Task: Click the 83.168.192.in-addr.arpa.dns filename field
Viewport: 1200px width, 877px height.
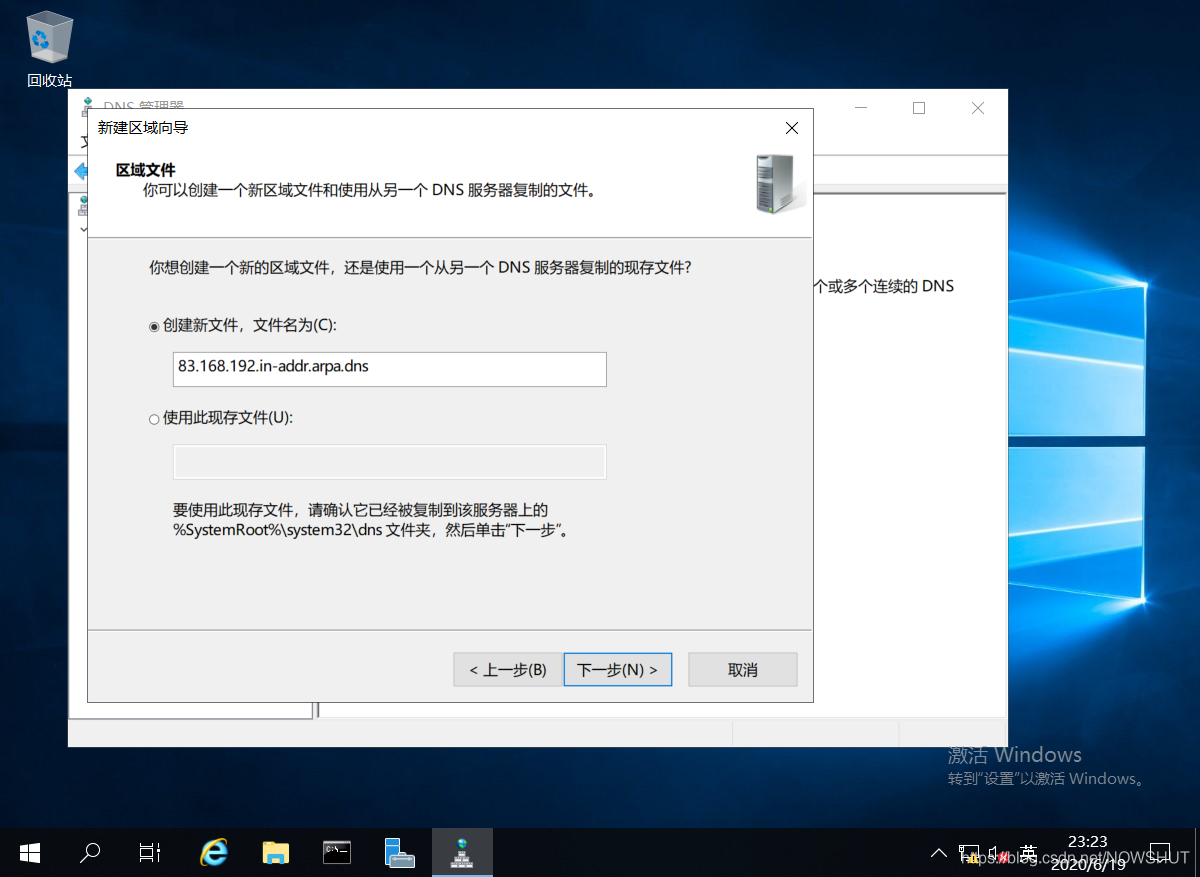Action: click(x=389, y=369)
